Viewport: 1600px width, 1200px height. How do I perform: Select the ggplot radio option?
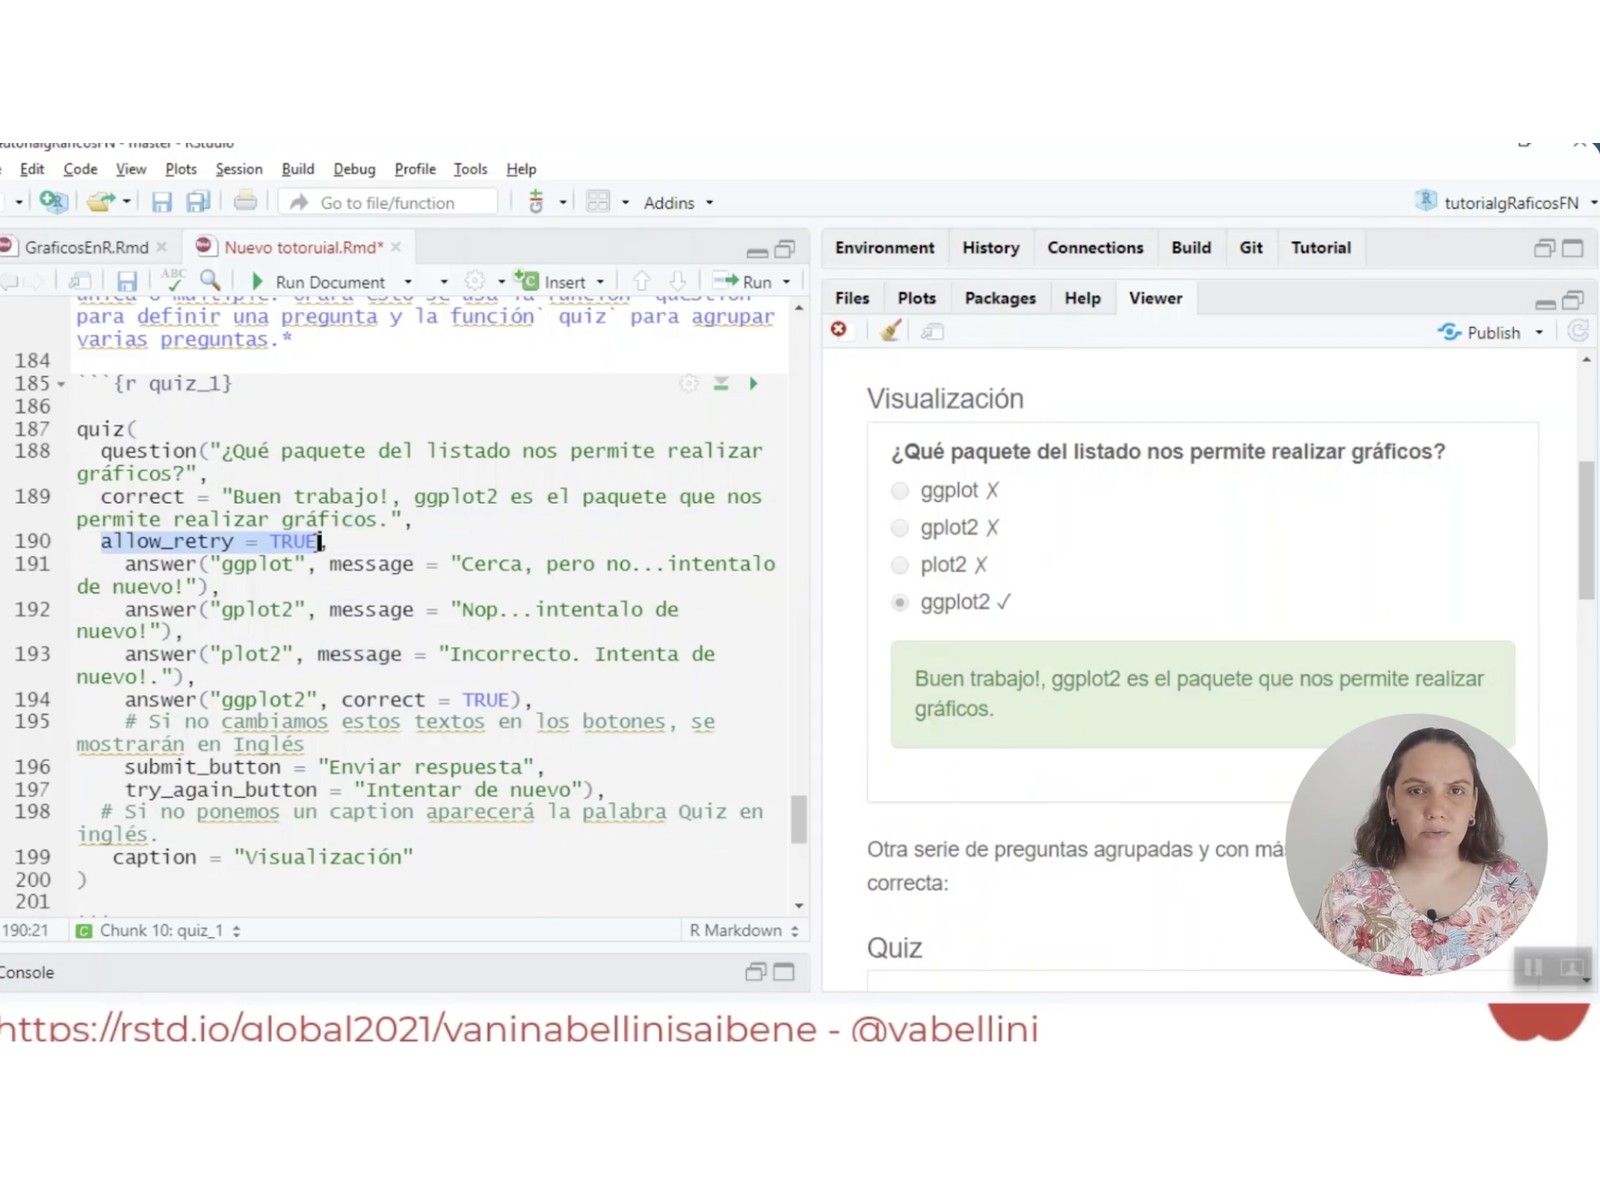tap(900, 491)
